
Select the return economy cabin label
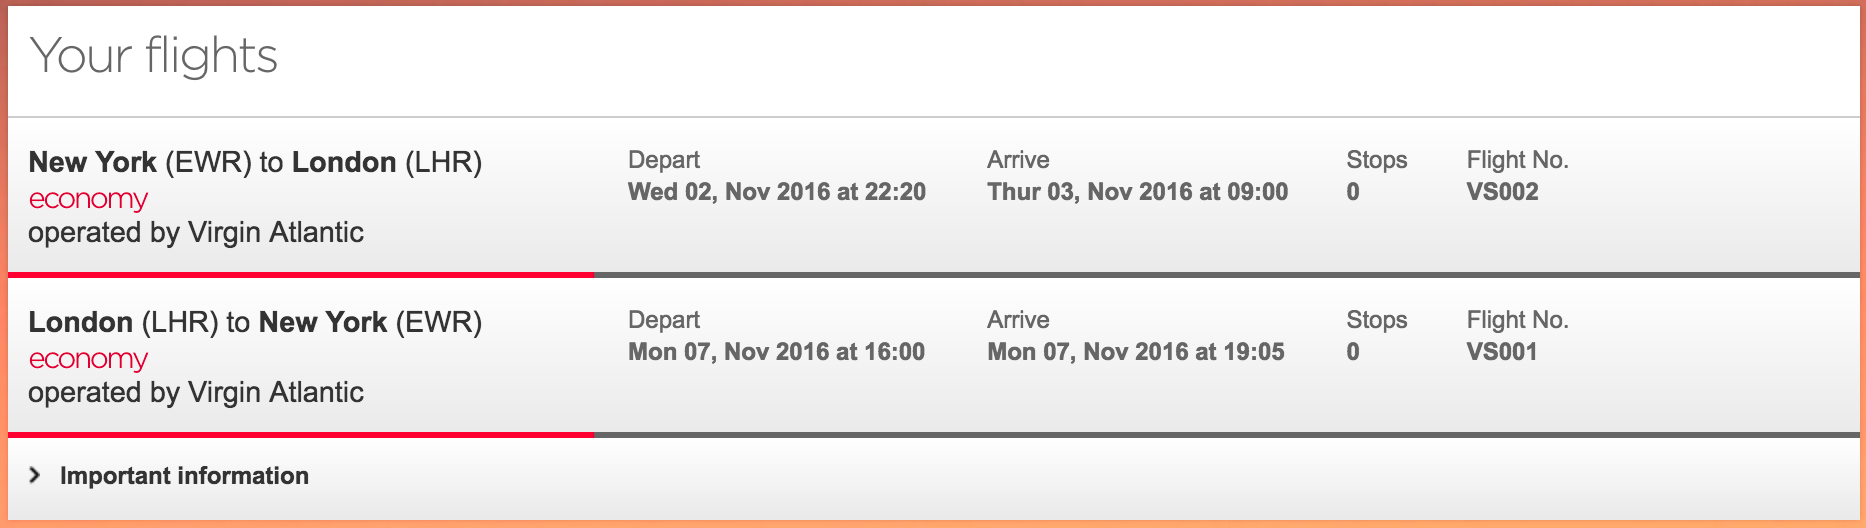tap(88, 359)
